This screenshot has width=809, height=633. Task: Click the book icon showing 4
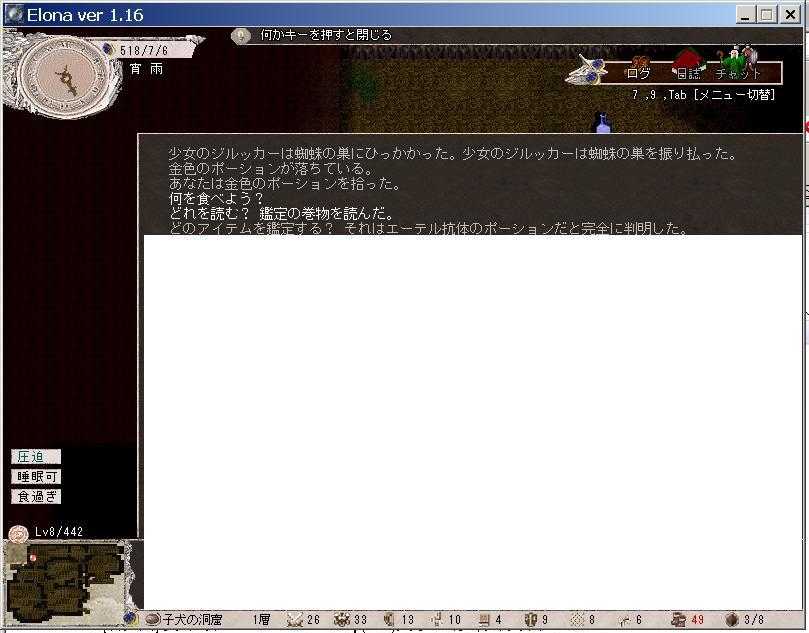coord(484,619)
